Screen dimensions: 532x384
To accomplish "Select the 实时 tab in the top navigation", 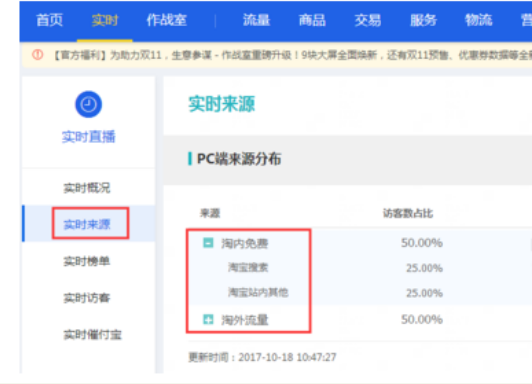I will [105, 20].
